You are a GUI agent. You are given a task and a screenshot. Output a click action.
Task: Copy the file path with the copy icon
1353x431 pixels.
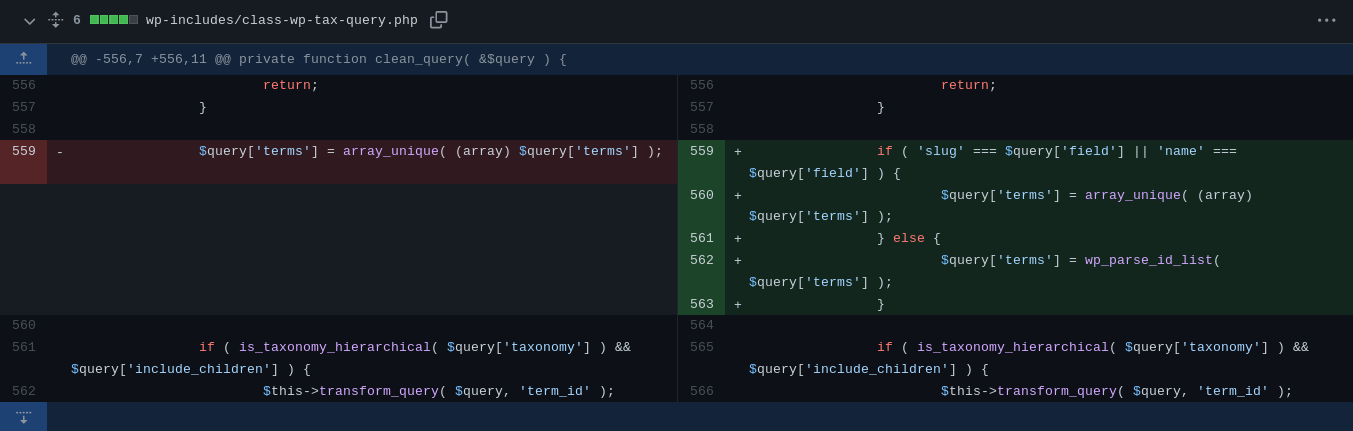click(438, 20)
